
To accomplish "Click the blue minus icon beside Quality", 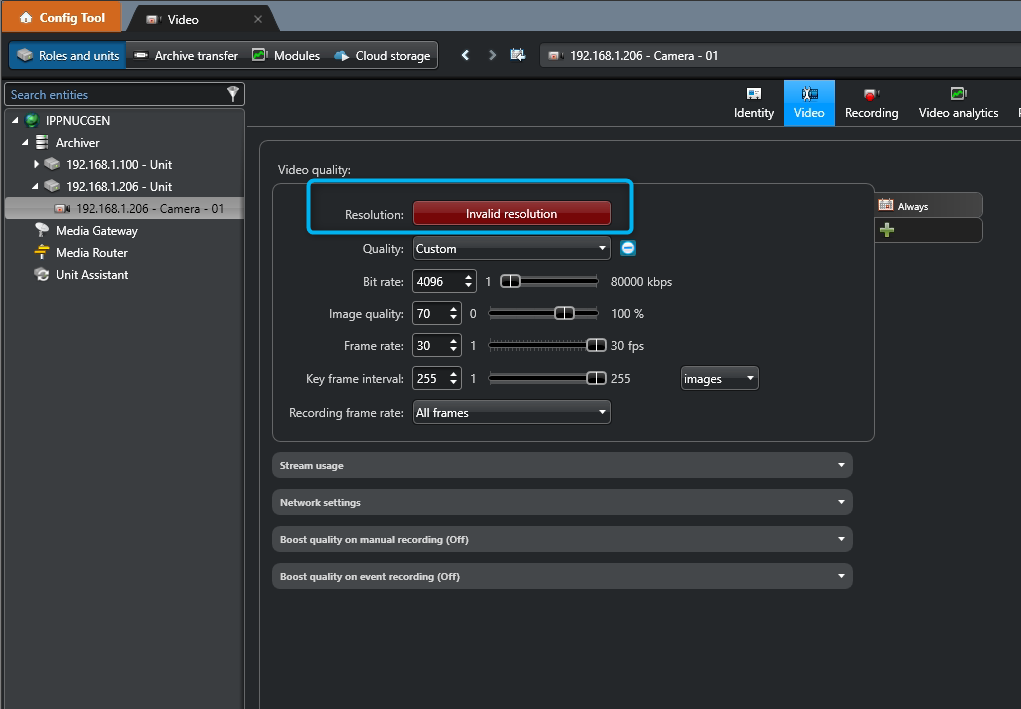I will pos(628,248).
